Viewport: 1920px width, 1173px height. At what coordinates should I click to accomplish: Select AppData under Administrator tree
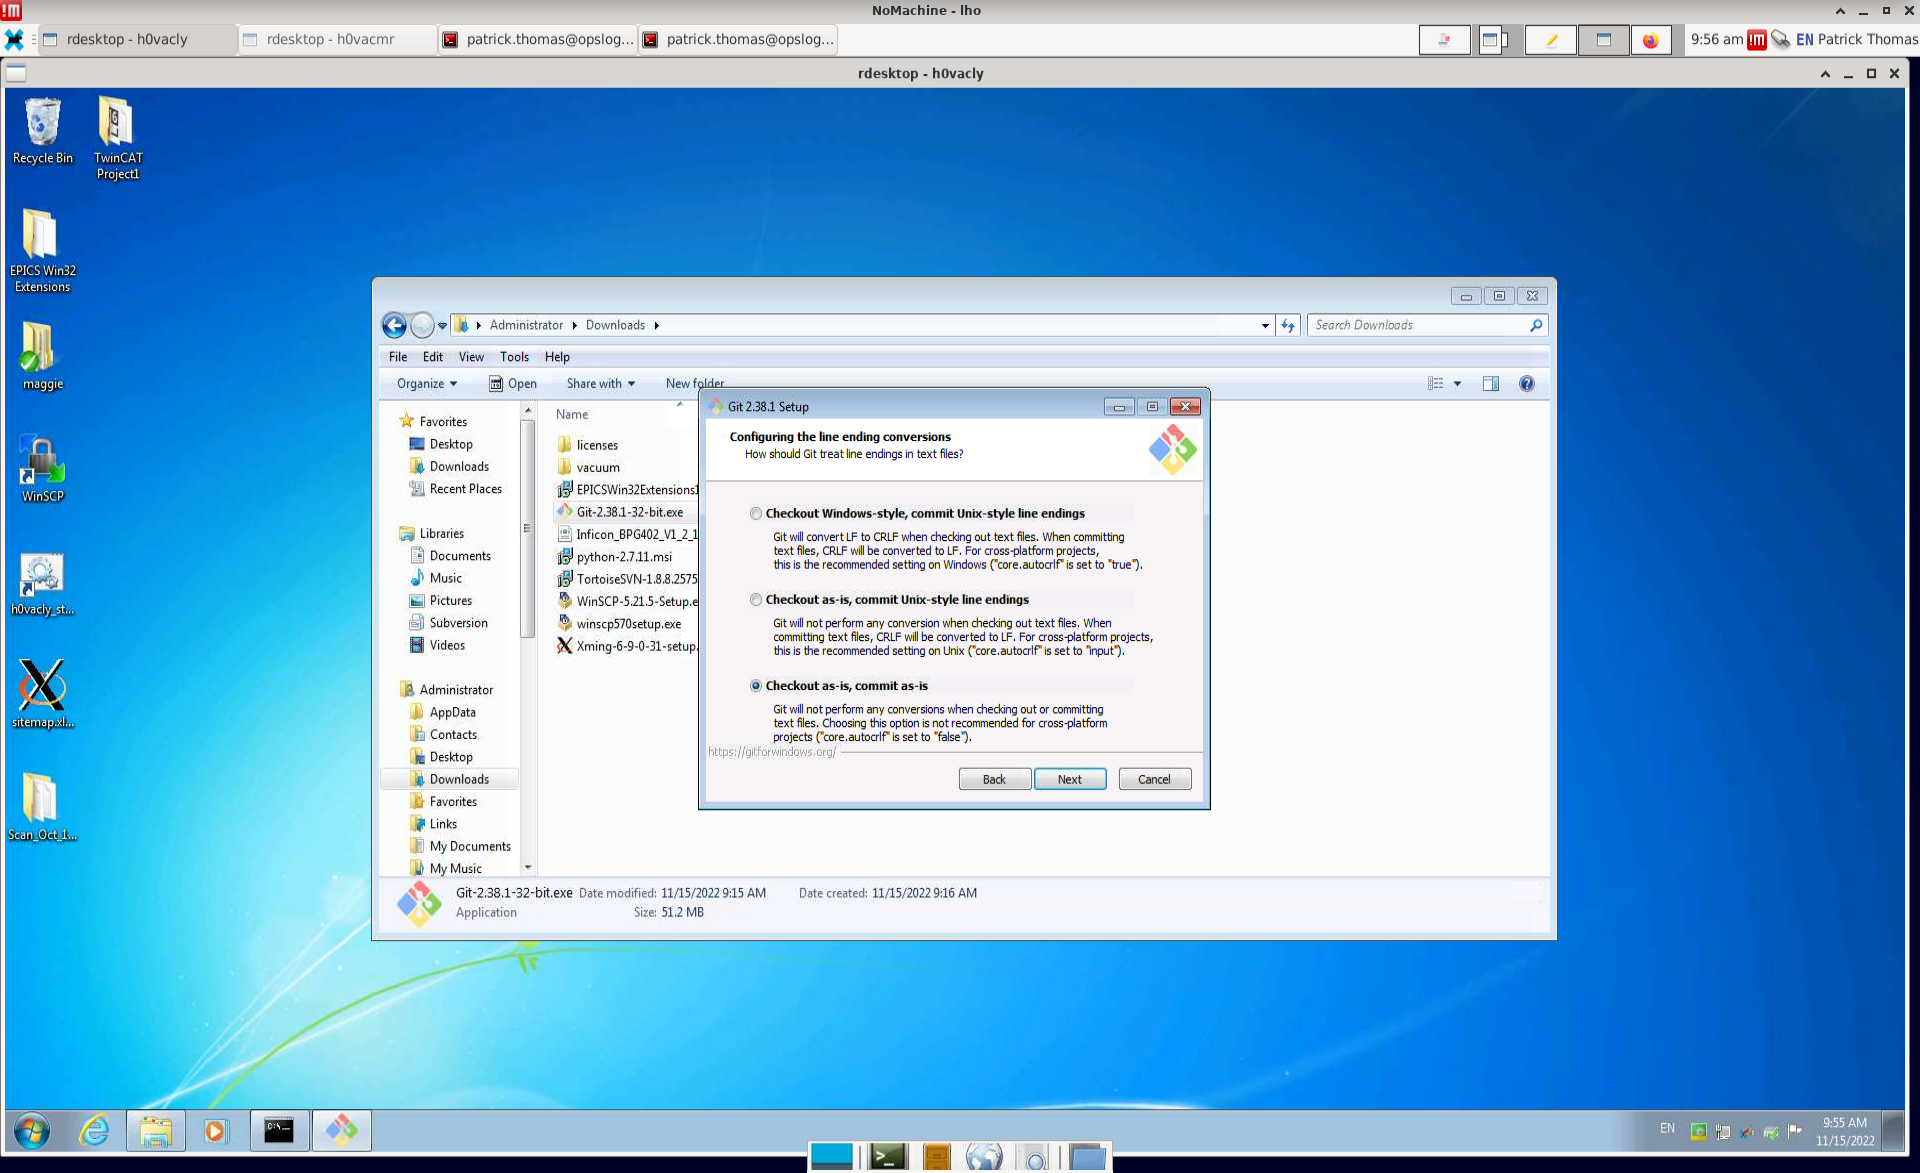442,712
